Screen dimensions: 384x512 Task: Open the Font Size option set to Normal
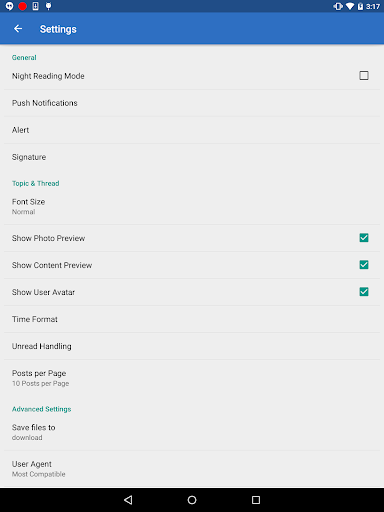(x=192, y=206)
